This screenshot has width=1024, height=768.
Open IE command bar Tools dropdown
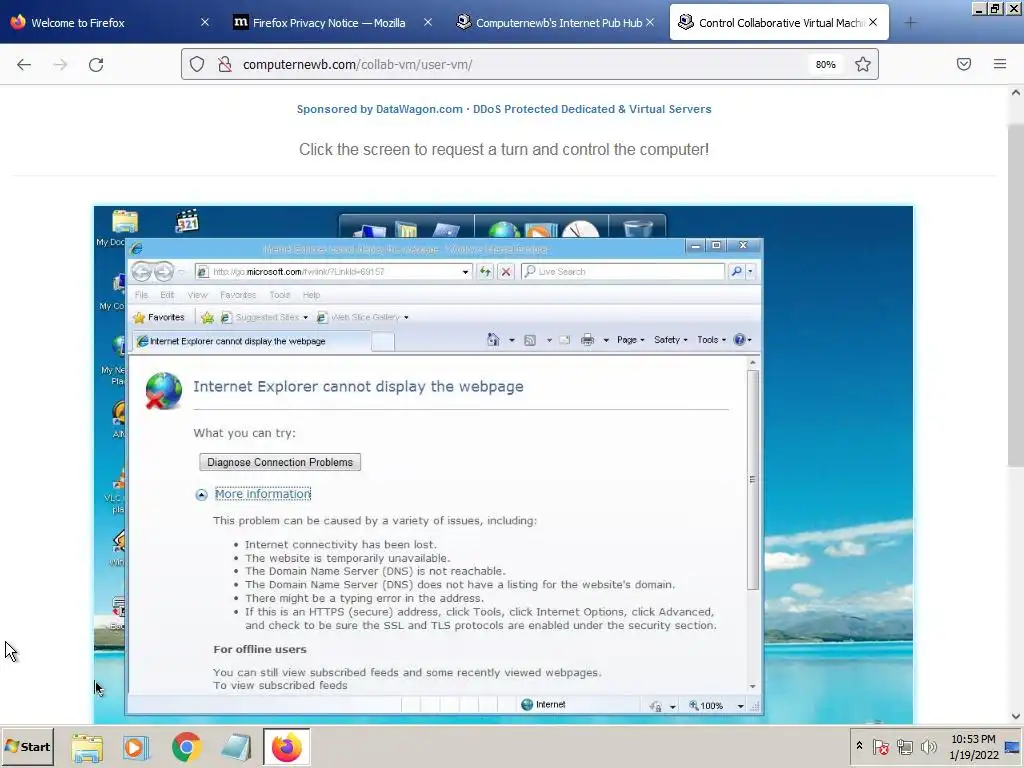(711, 340)
